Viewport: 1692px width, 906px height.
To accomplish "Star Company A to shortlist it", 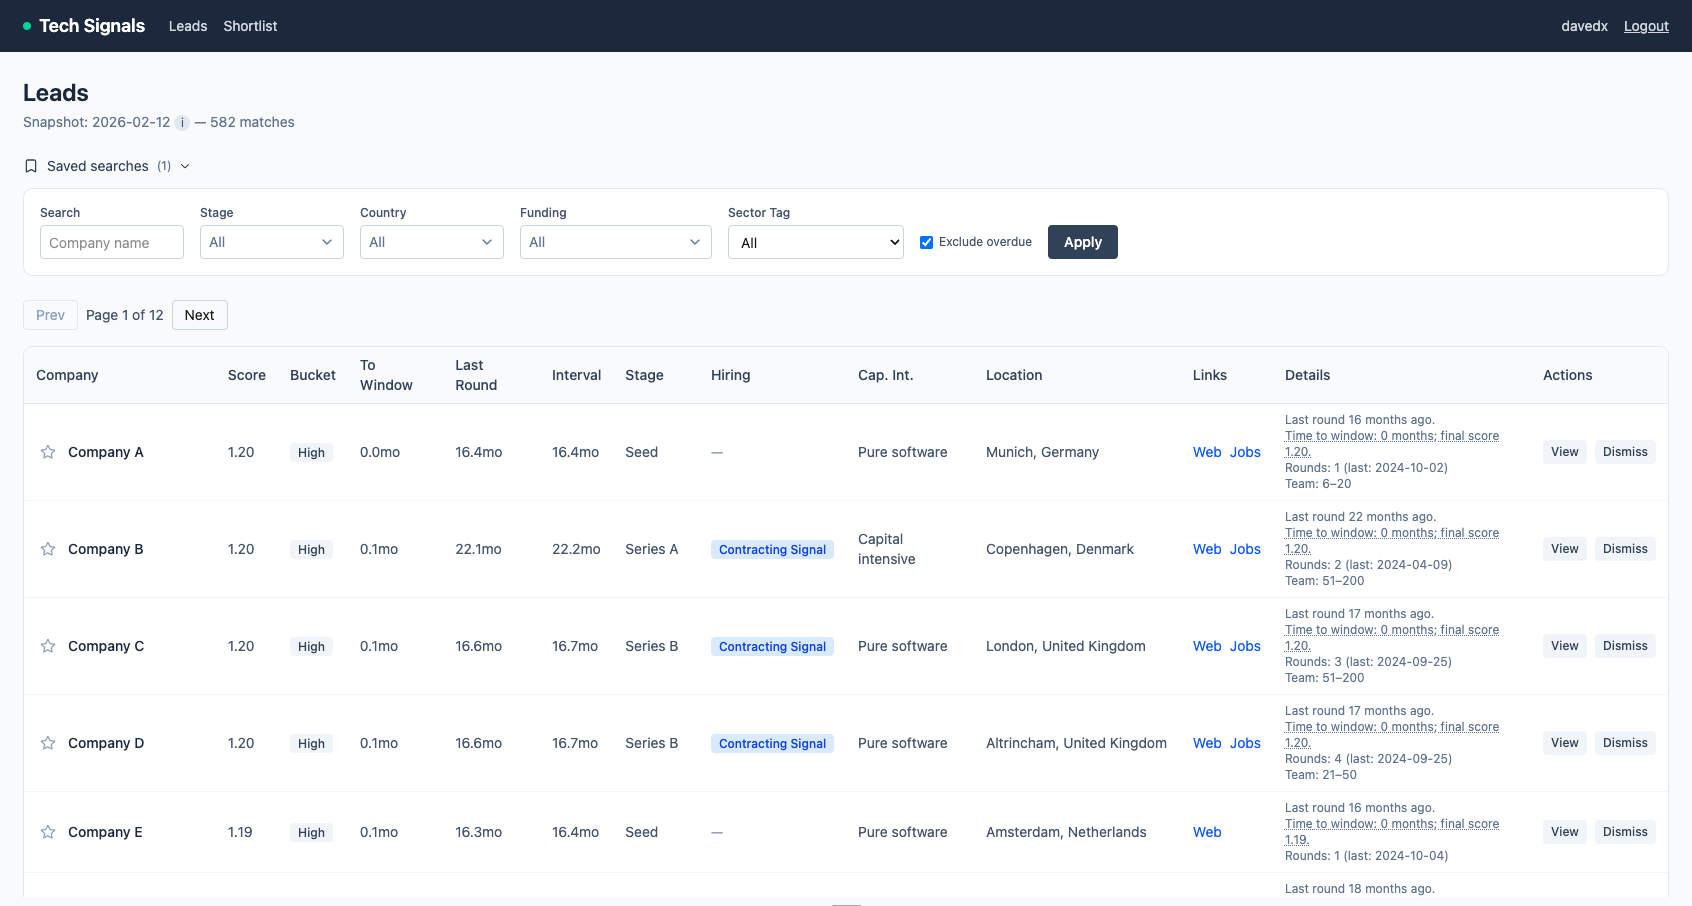I will 48,452.
